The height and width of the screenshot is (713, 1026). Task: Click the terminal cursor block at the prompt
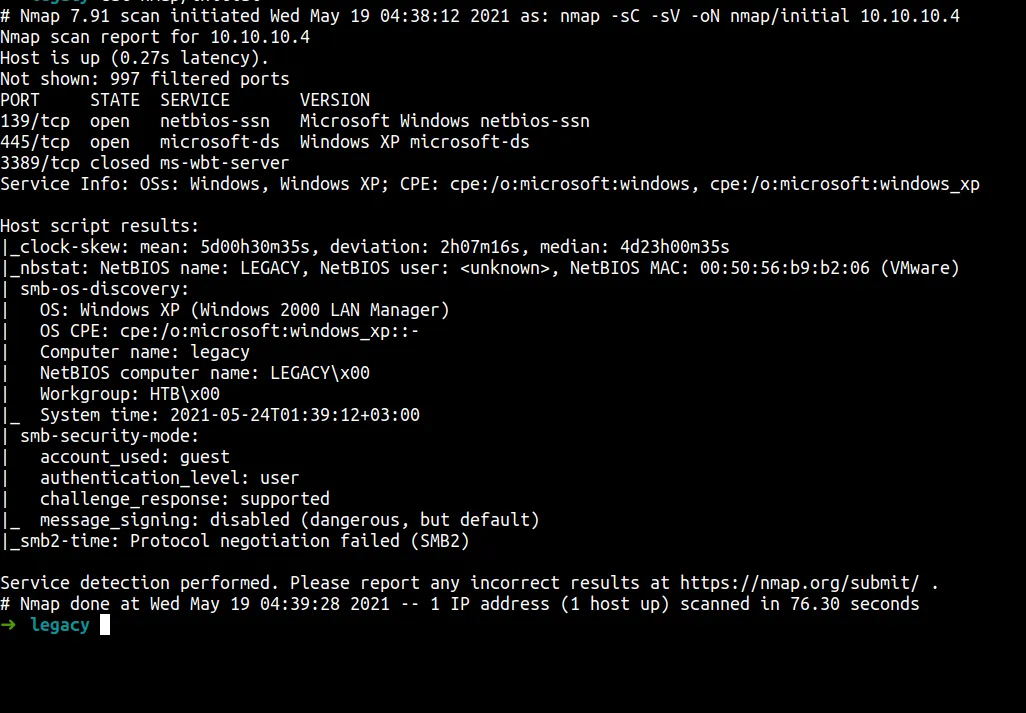coord(105,625)
